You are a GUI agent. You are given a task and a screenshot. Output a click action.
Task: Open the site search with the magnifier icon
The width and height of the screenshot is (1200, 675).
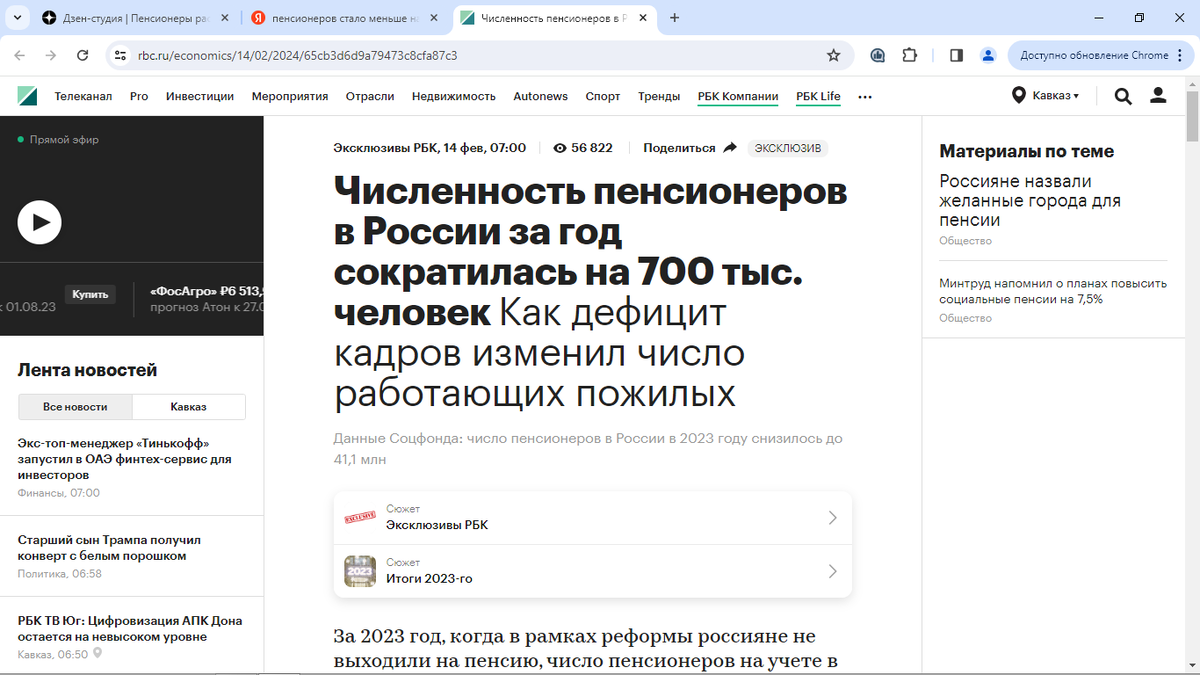pos(1122,96)
